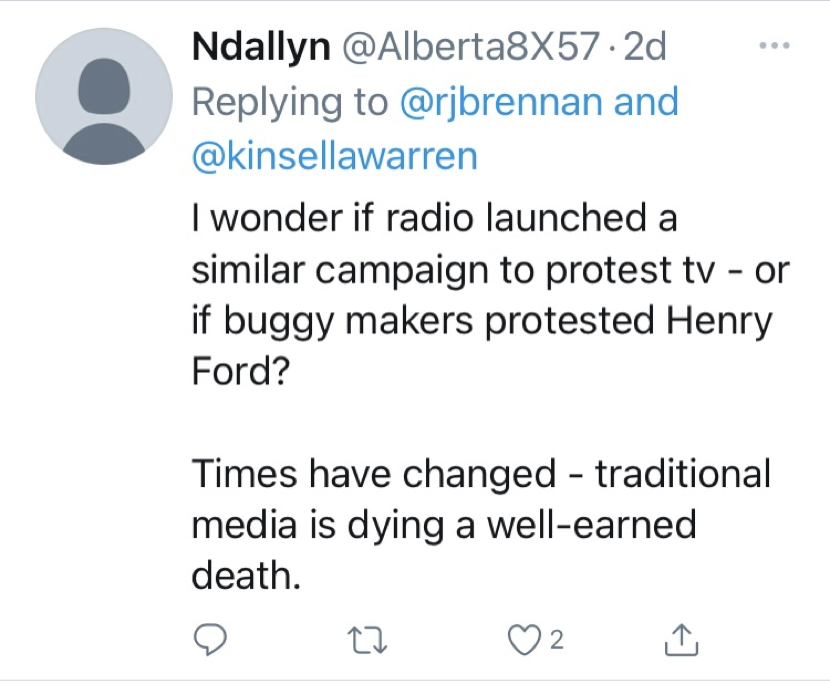Click the 2d timestamp
The height and width of the screenshot is (684, 830).
coord(644,47)
